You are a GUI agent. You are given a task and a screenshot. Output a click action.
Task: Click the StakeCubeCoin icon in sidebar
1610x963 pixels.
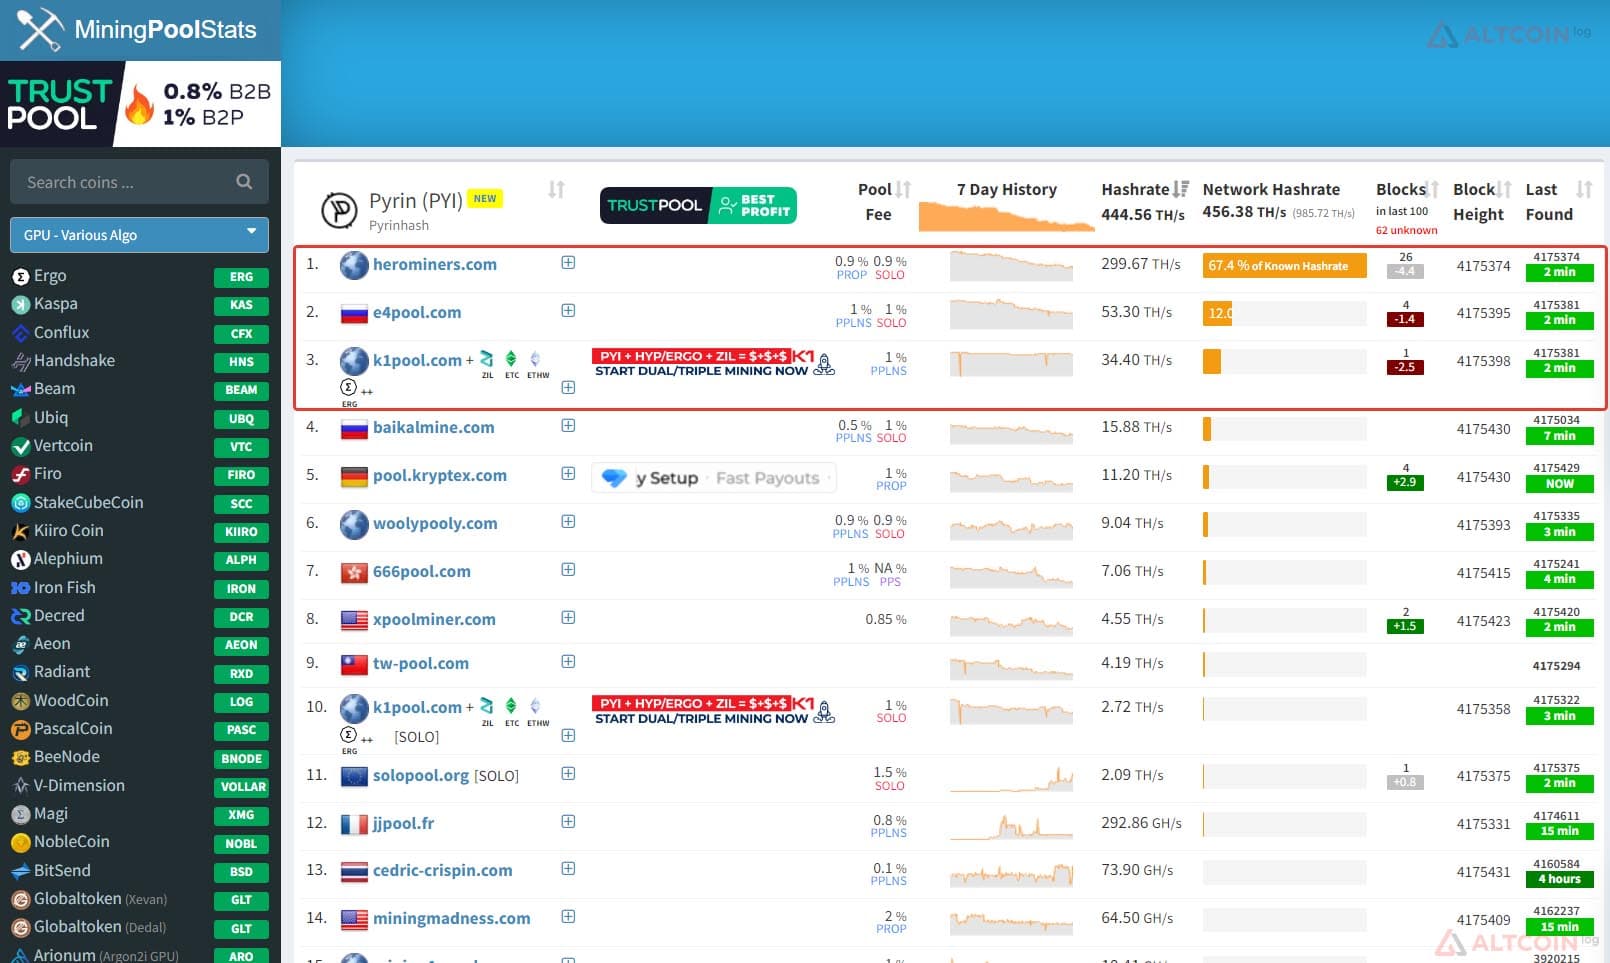click(20, 503)
